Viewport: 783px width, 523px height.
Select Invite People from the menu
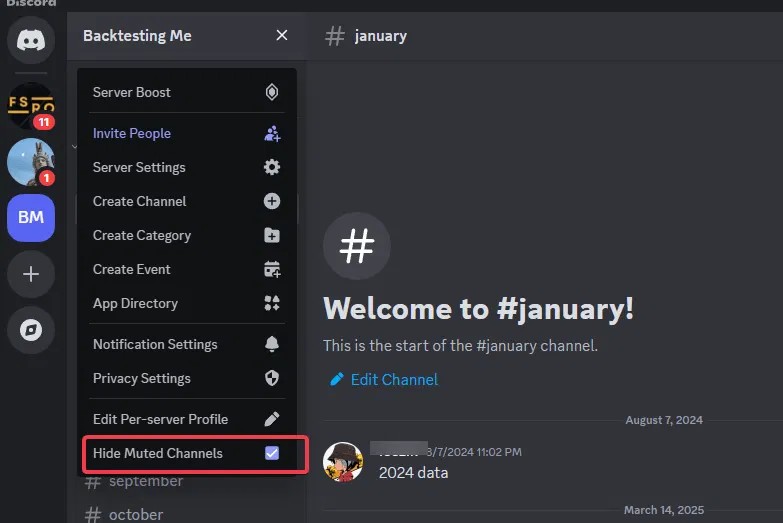click(132, 133)
